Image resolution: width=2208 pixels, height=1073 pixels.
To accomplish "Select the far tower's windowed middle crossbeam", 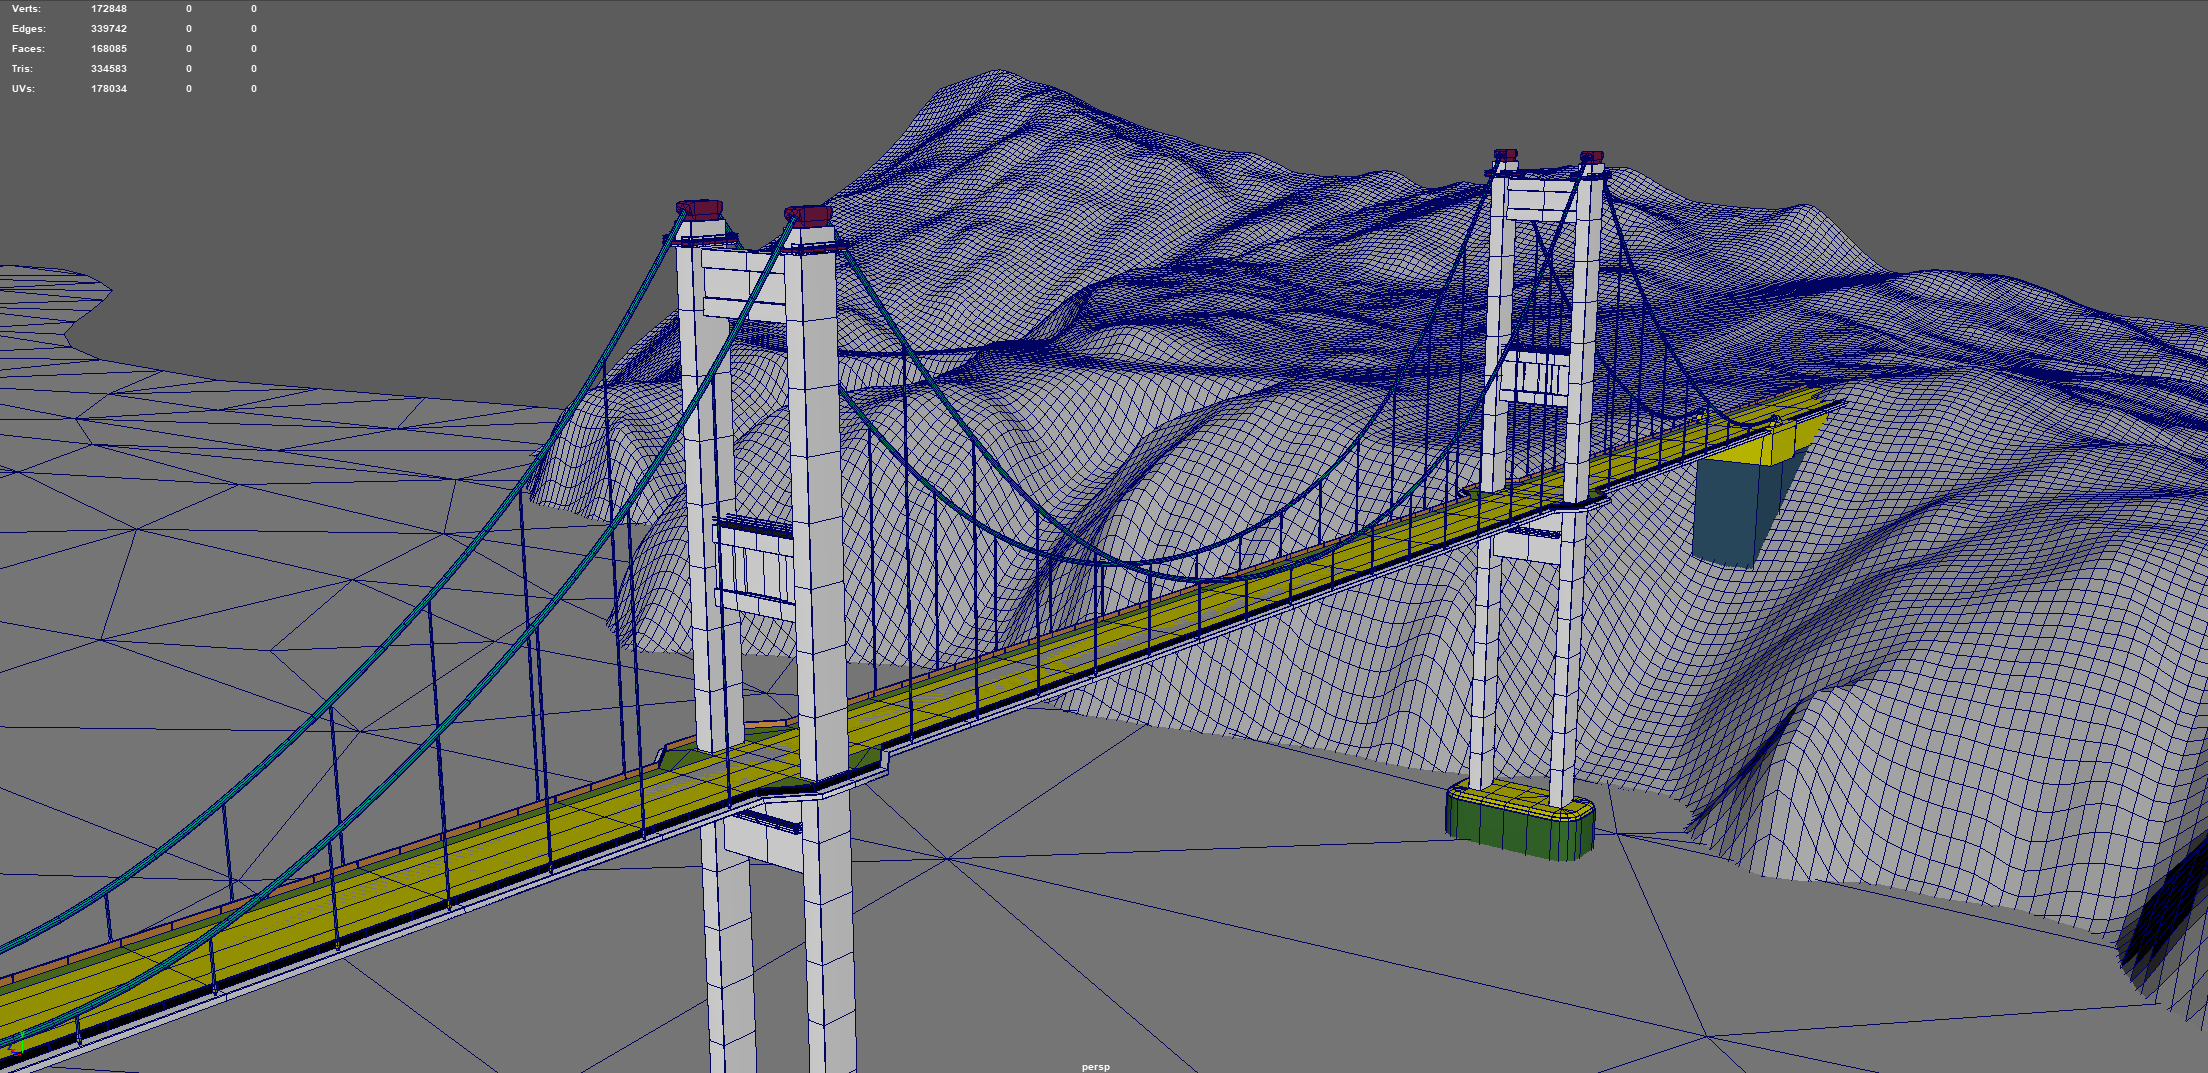I will pyautogui.click(x=1535, y=378).
